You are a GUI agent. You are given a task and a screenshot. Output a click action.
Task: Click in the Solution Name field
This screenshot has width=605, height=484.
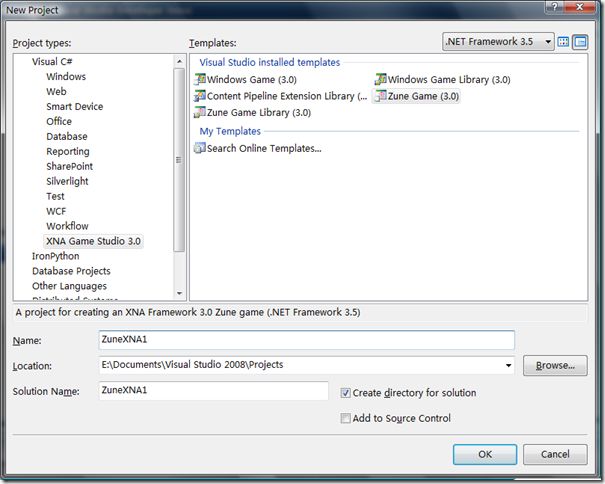click(x=213, y=391)
